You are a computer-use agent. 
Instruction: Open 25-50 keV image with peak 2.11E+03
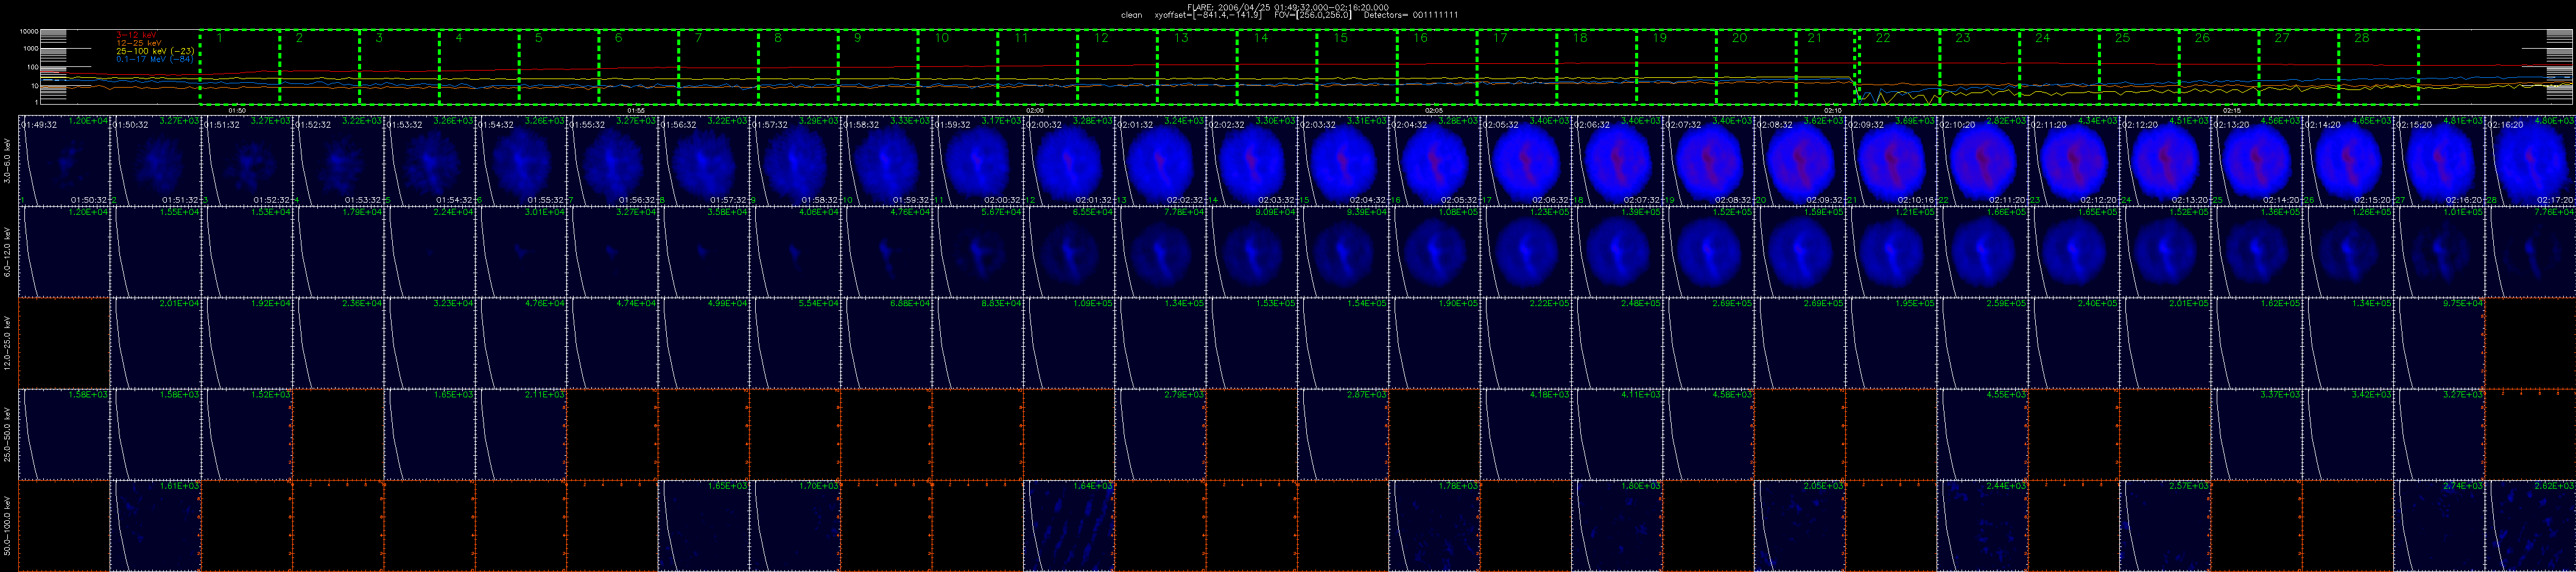pos(521,434)
